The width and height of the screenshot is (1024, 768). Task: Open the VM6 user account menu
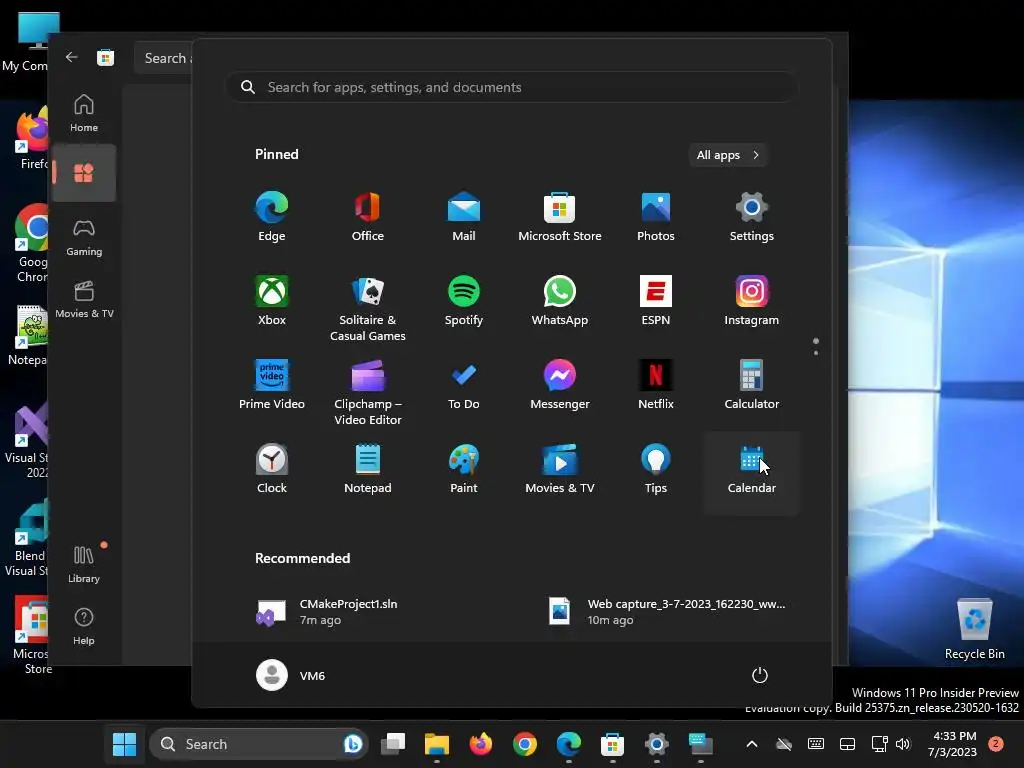tap(291, 675)
